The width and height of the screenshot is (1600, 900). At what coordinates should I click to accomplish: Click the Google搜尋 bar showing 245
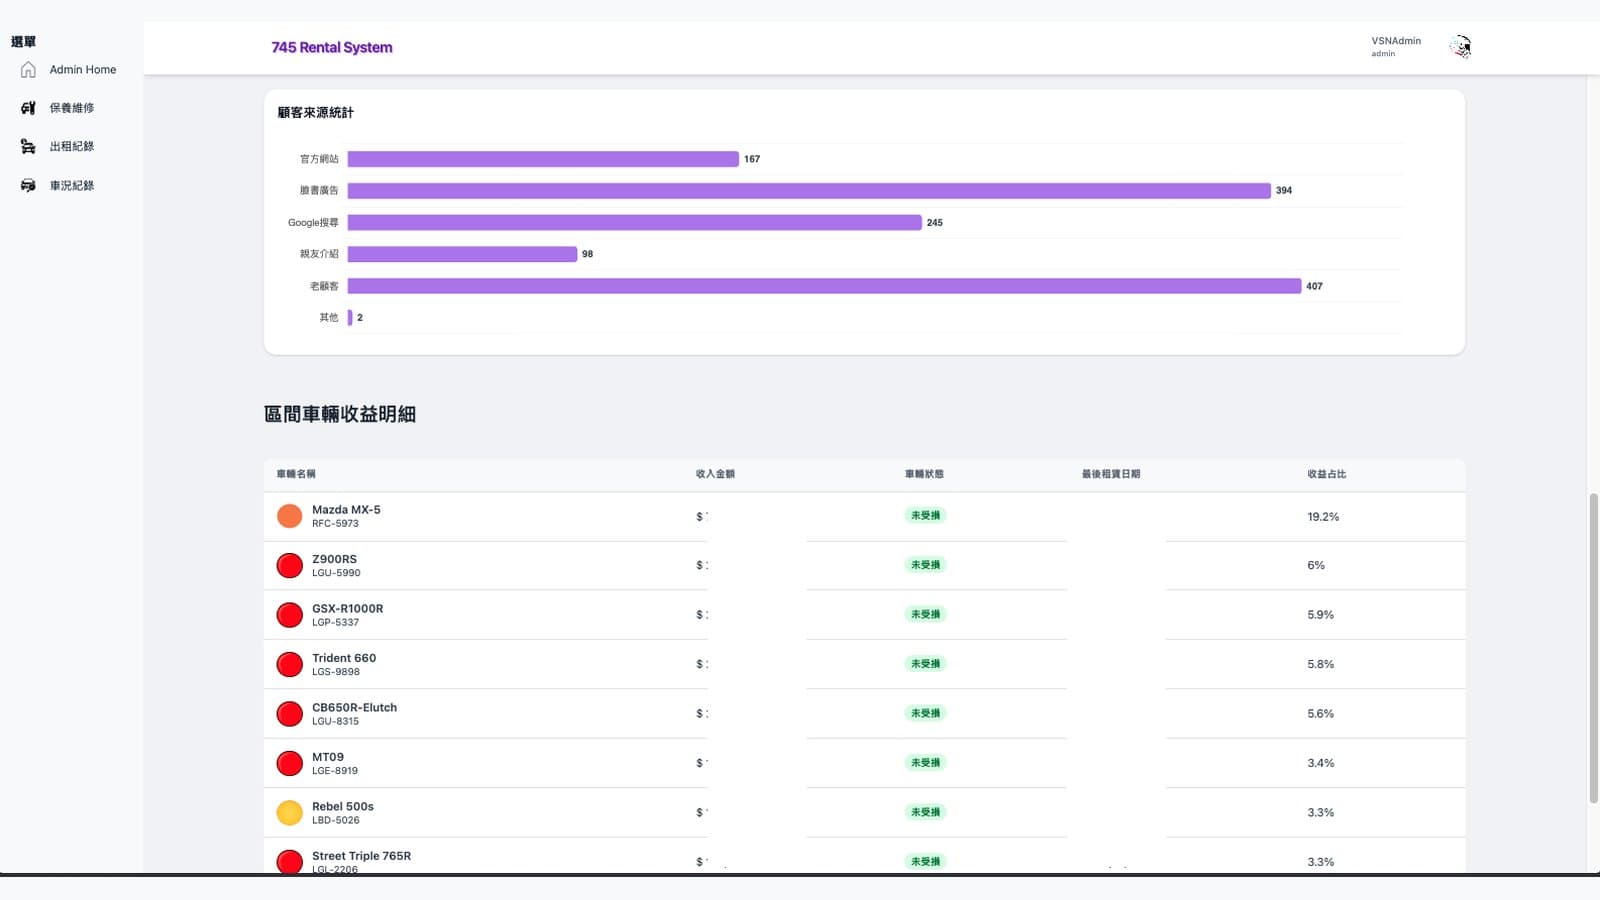[635, 223]
